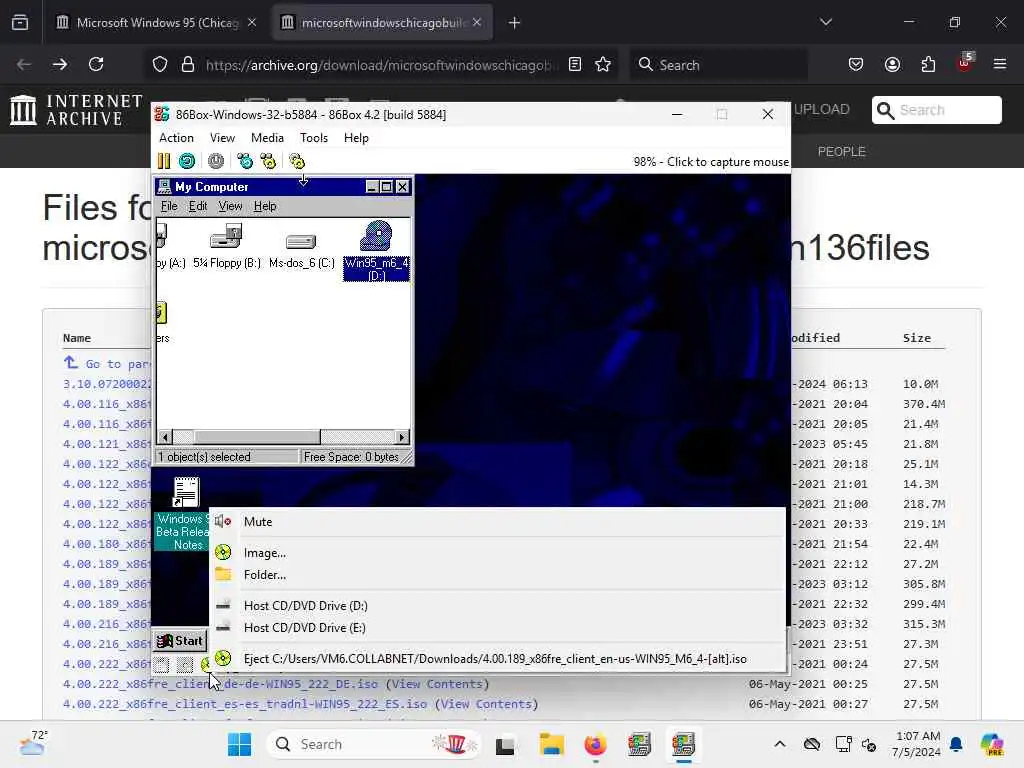Click the first floppy status bar icon in 86Box

[x=162, y=665]
